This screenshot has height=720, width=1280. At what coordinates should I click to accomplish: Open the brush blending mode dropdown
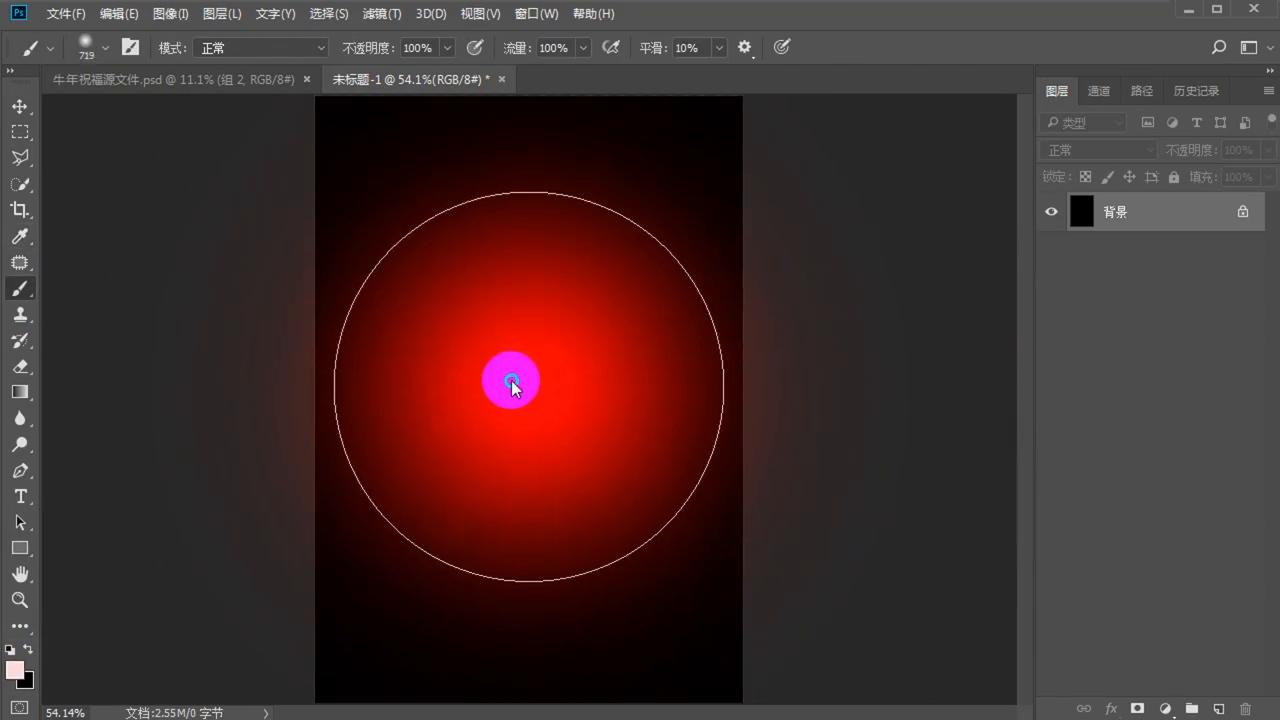[x=260, y=47]
